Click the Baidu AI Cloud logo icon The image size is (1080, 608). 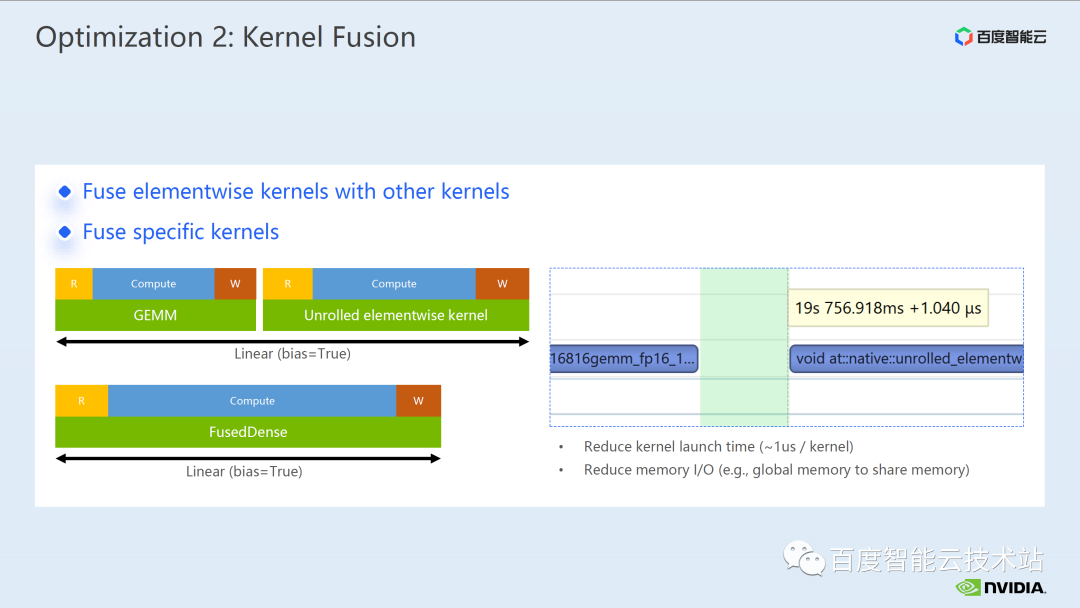(x=963, y=37)
